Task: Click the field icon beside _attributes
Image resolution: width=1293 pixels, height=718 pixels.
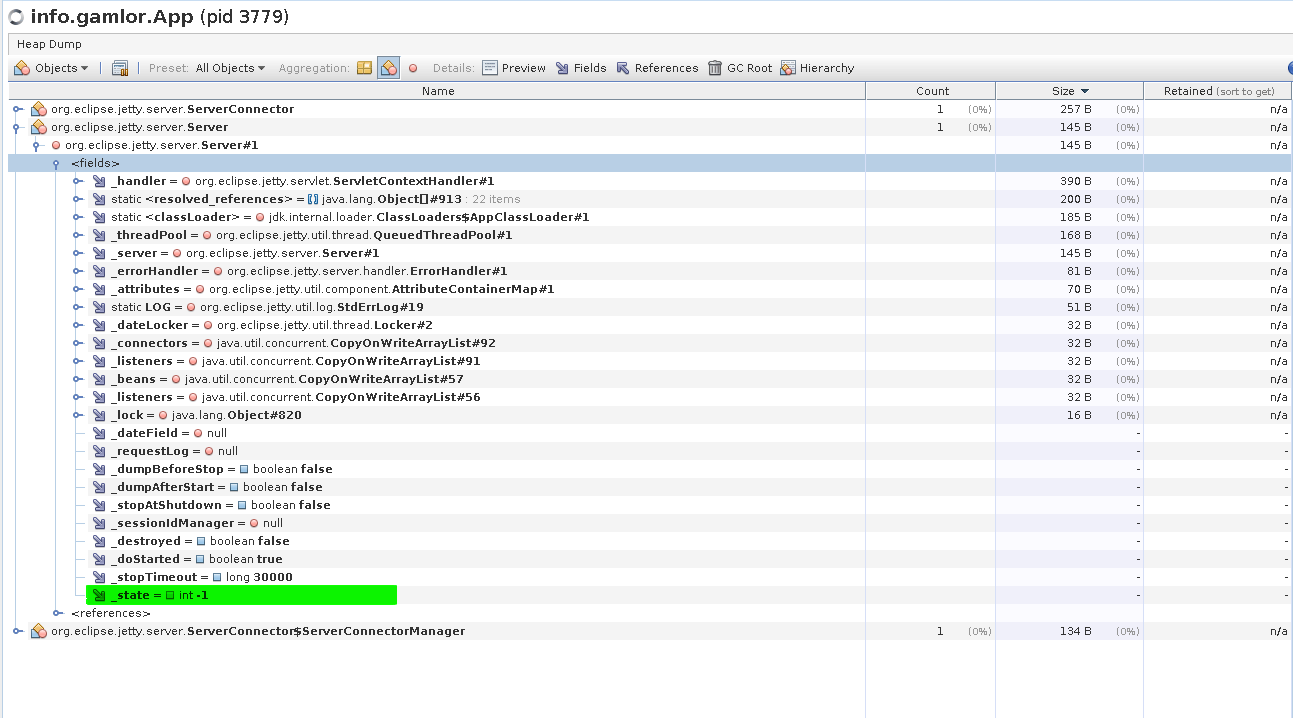Action: coord(99,289)
